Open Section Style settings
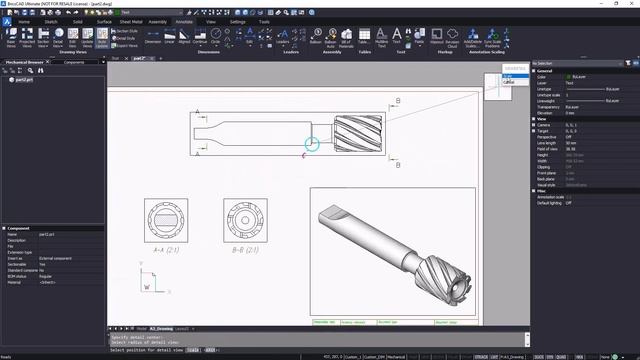640x360 pixels. pos(124,31)
